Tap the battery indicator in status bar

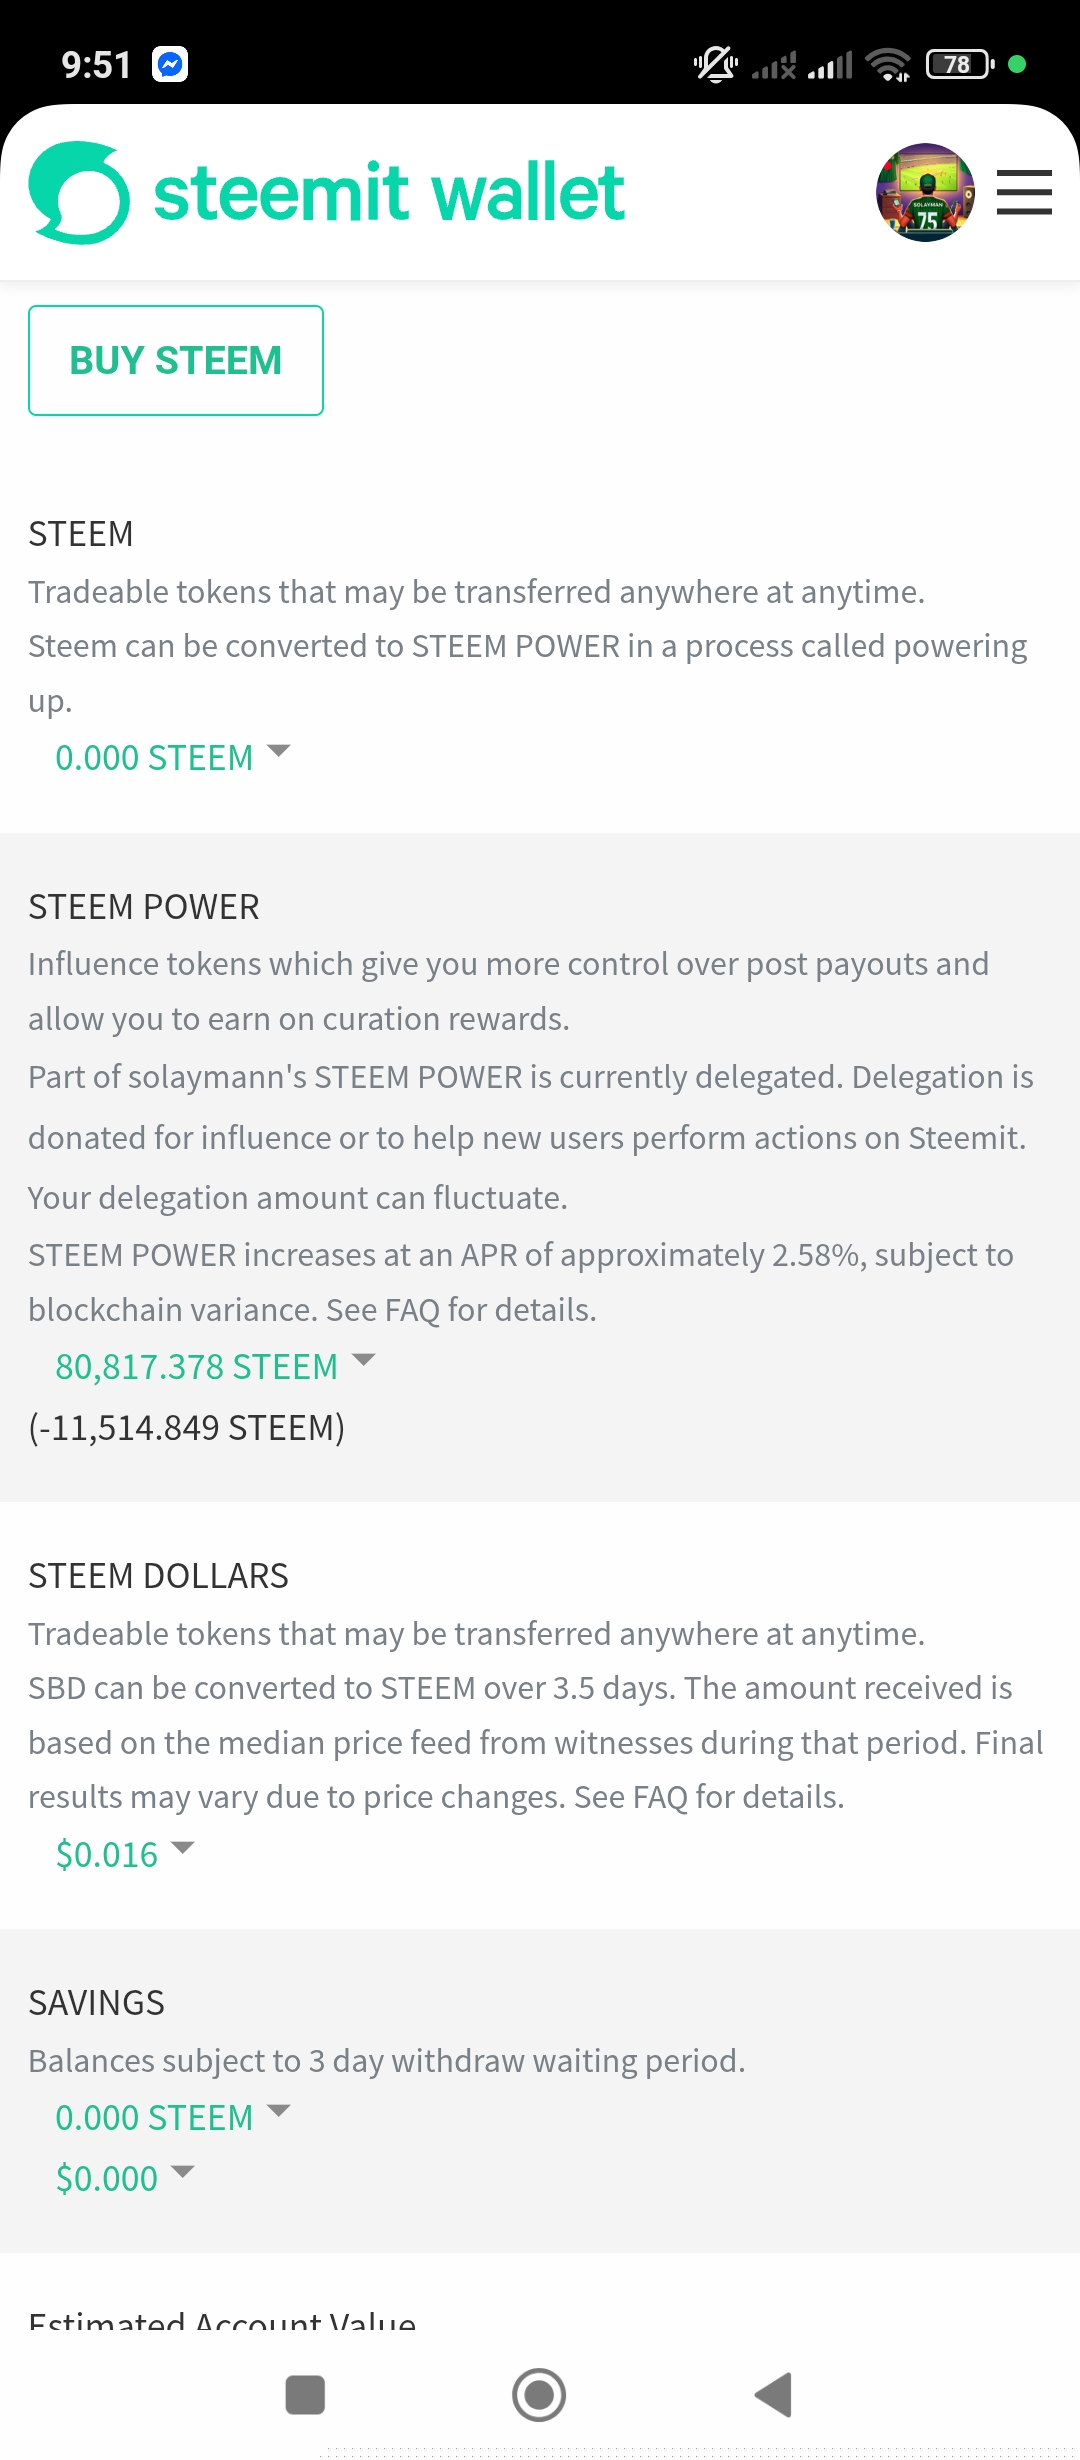click(x=960, y=64)
